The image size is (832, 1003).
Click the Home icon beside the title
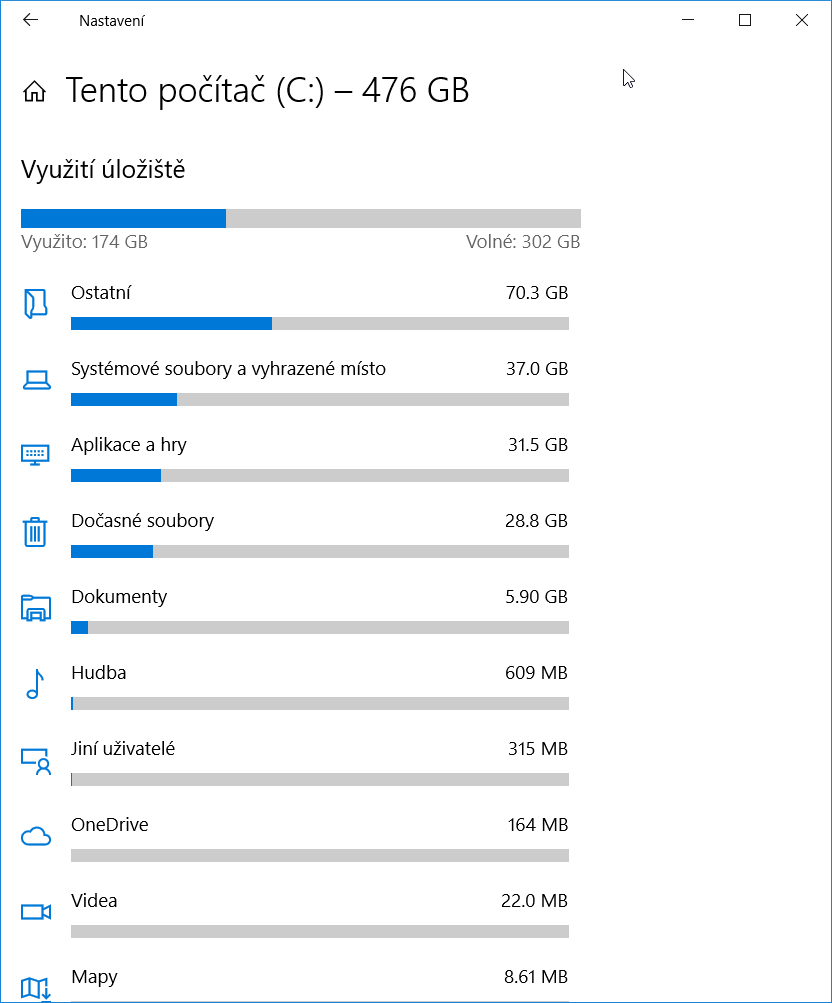35,91
